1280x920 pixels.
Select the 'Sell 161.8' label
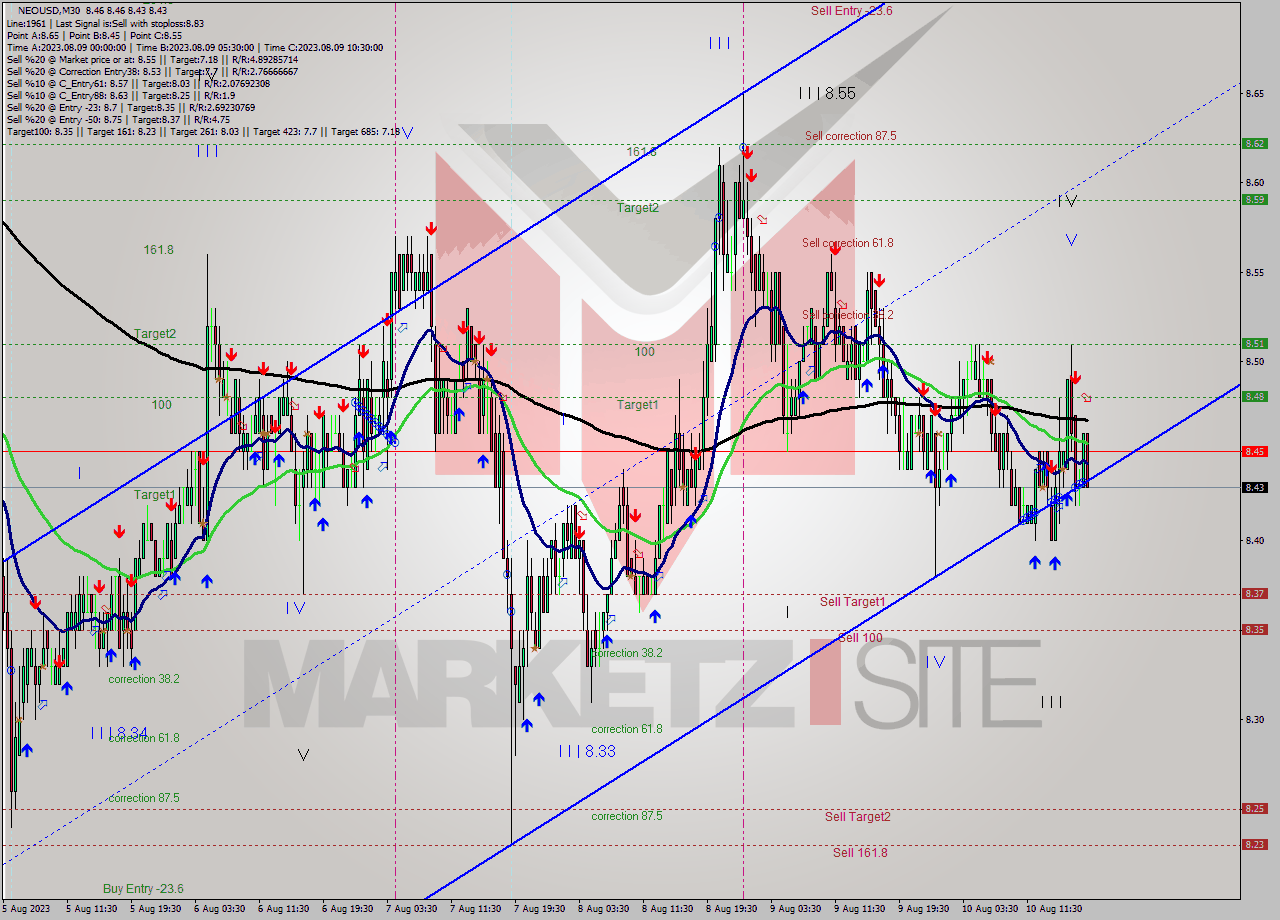point(860,853)
